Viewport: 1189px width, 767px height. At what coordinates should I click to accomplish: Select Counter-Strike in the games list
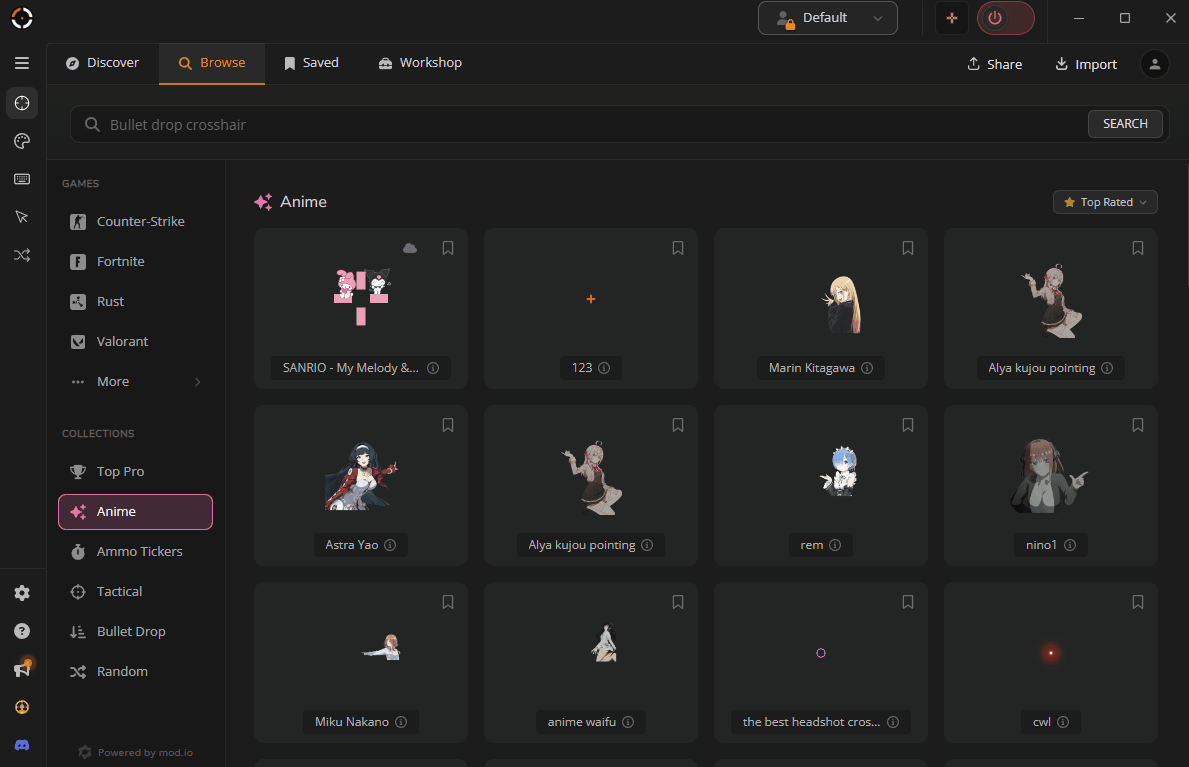(x=135, y=222)
